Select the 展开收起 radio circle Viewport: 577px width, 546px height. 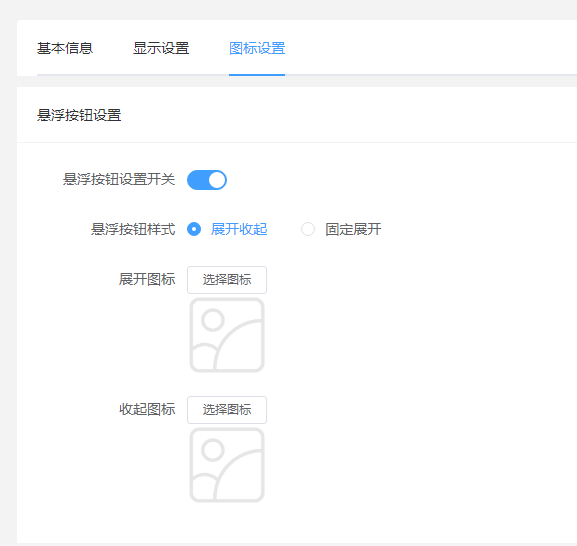194,229
